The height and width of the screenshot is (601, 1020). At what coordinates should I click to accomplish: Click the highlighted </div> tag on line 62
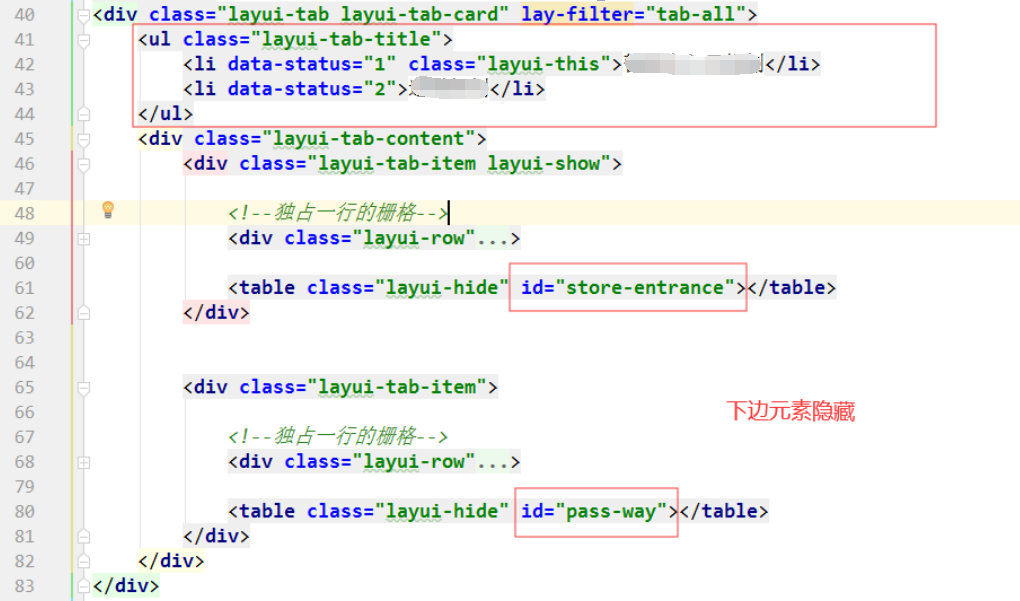216,313
